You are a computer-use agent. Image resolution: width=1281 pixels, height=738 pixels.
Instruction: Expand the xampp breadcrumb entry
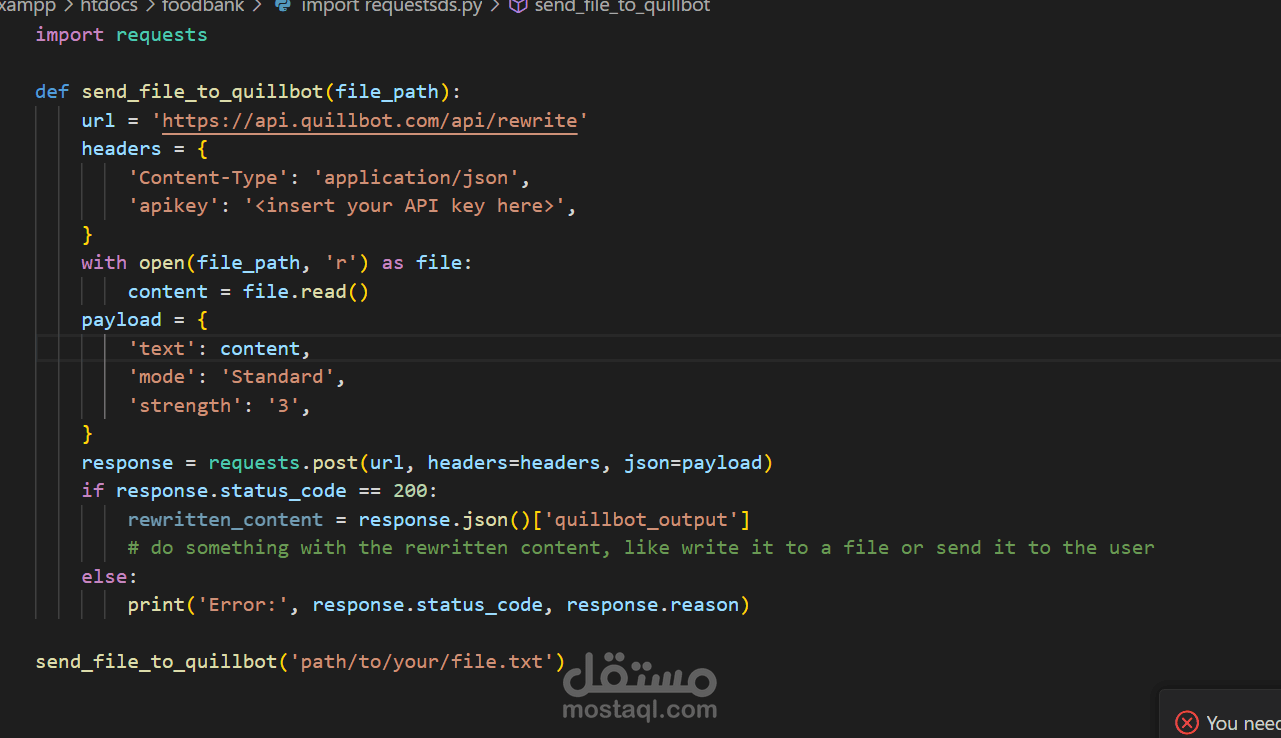28,7
